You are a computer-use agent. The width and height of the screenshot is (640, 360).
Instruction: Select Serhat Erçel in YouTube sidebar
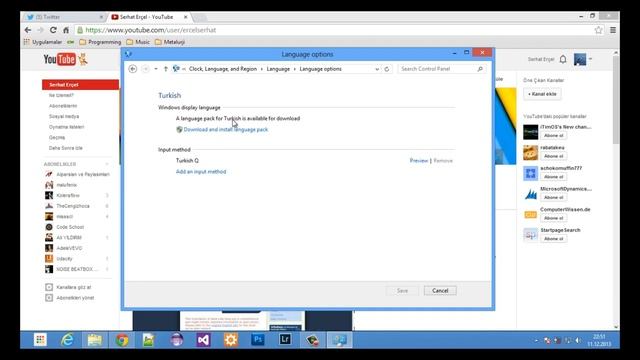80,84
